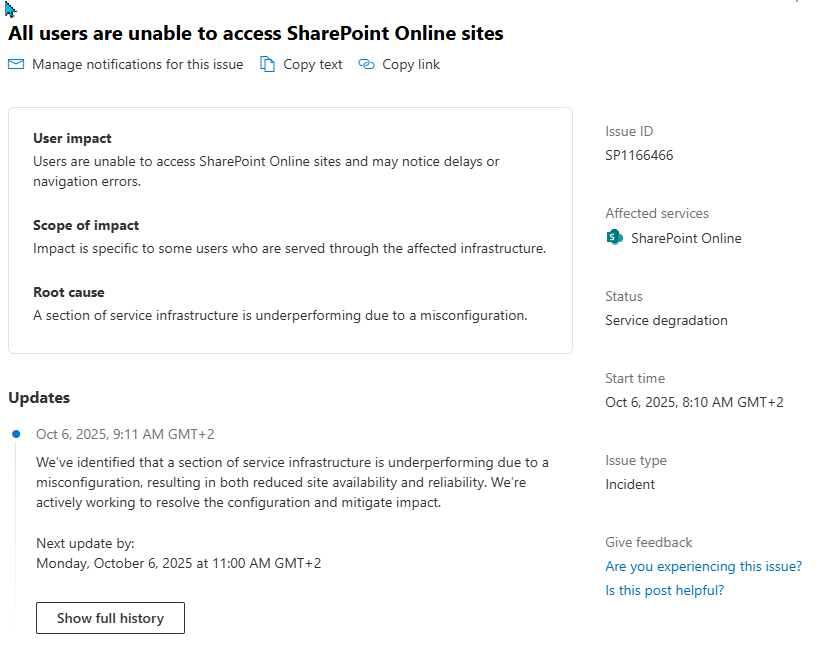This screenshot has width=821, height=667.
Task: Select the issue ID SP1166466
Action: pos(639,155)
